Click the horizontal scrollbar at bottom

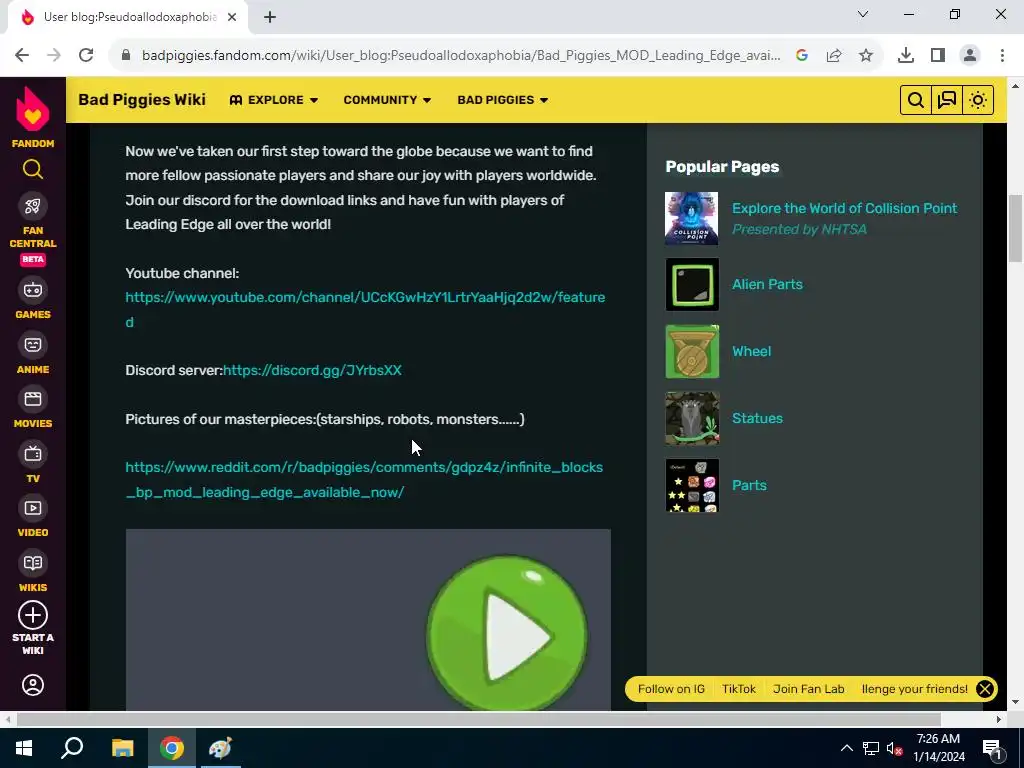(479, 719)
